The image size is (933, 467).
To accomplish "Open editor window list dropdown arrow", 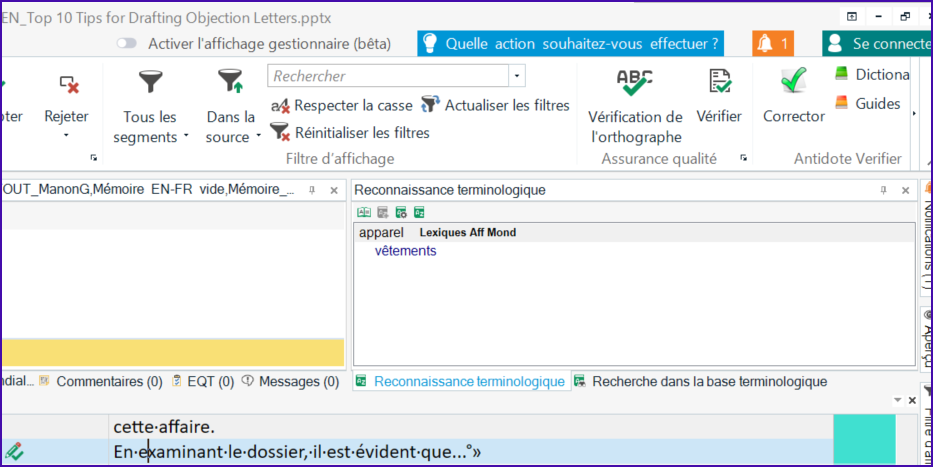I will (898, 401).
